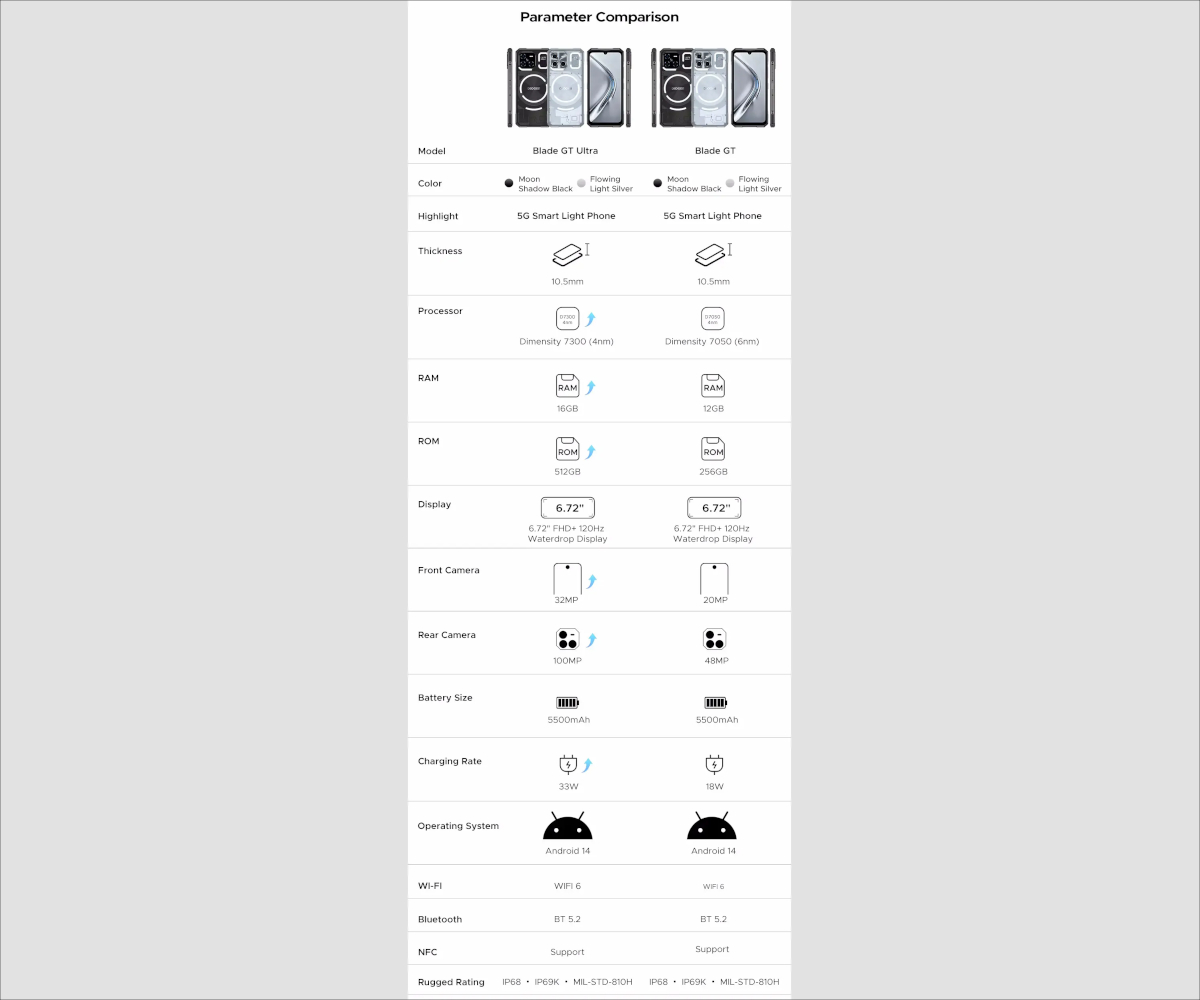The width and height of the screenshot is (1200, 1000).
Task: Select Flowing Light Silver for Blade GT Ultra
Action: tap(581, 184)
